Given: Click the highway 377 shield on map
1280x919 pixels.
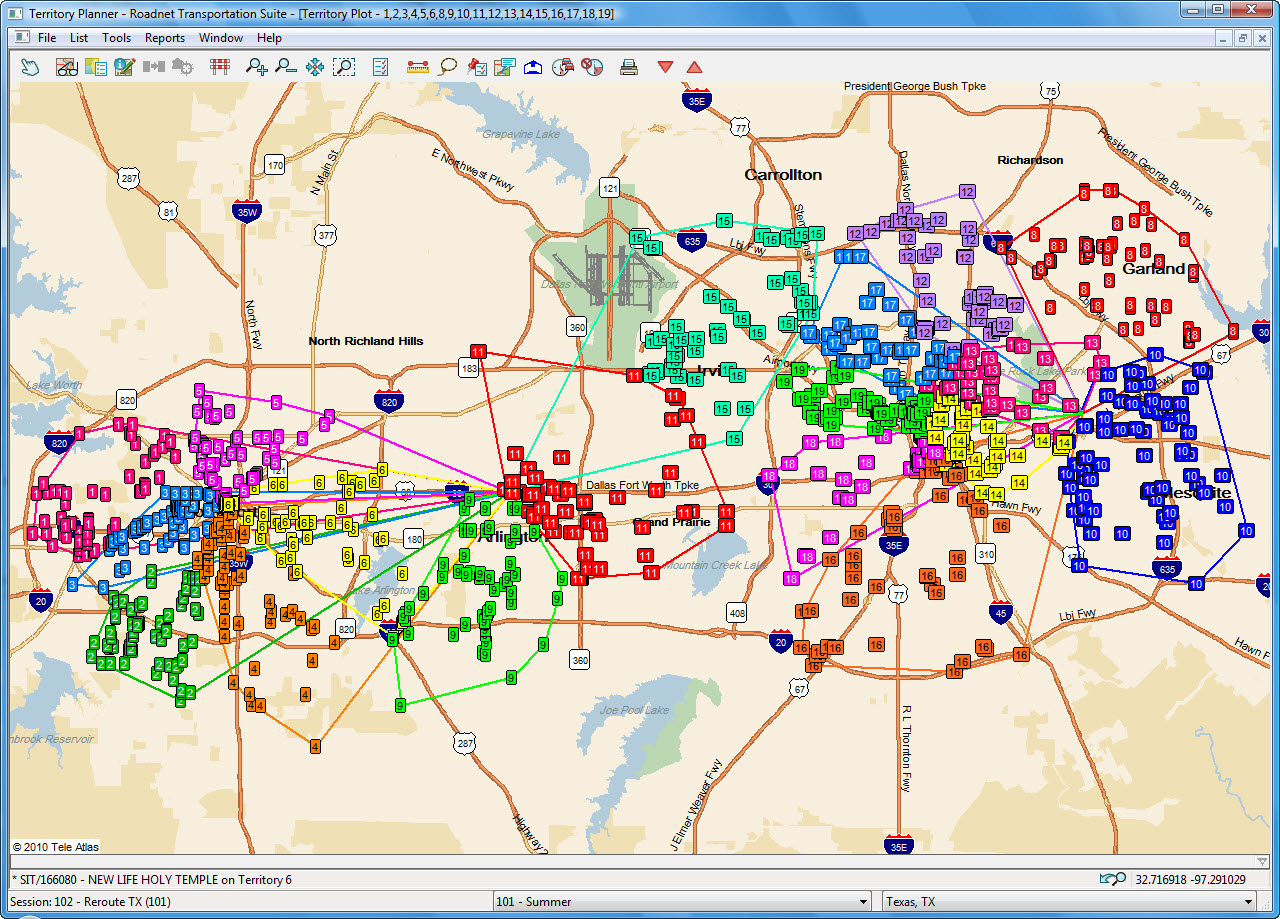Looking at the screenshot, I should coord(325,235).
